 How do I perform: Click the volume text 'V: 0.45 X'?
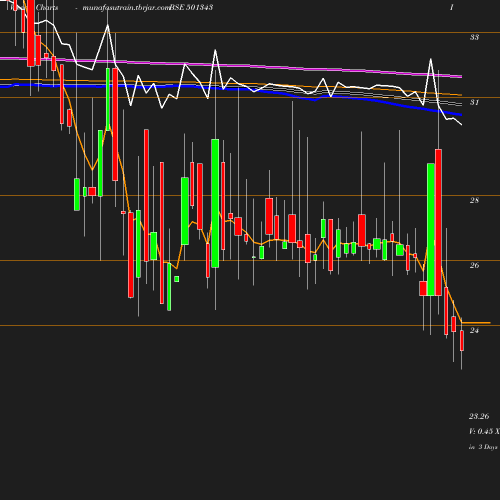(484, 431)
